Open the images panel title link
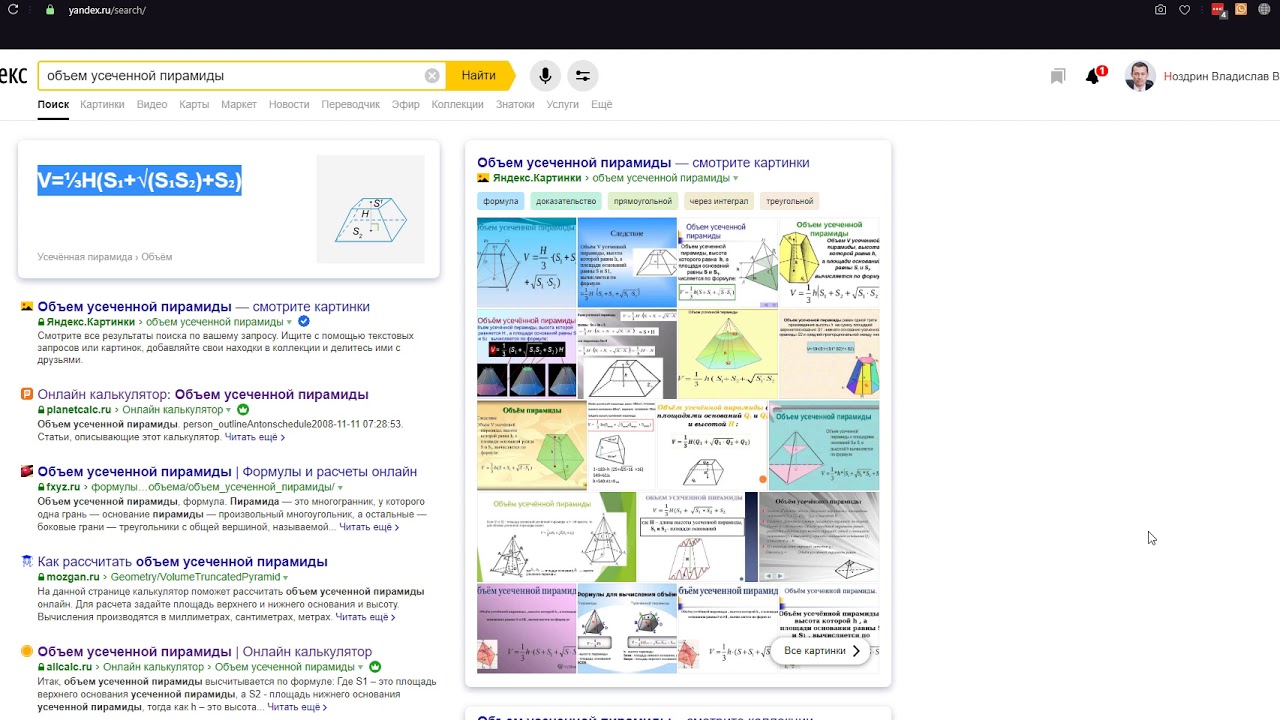The width and height of the screenshot is (1280, 720). point(643,162)
